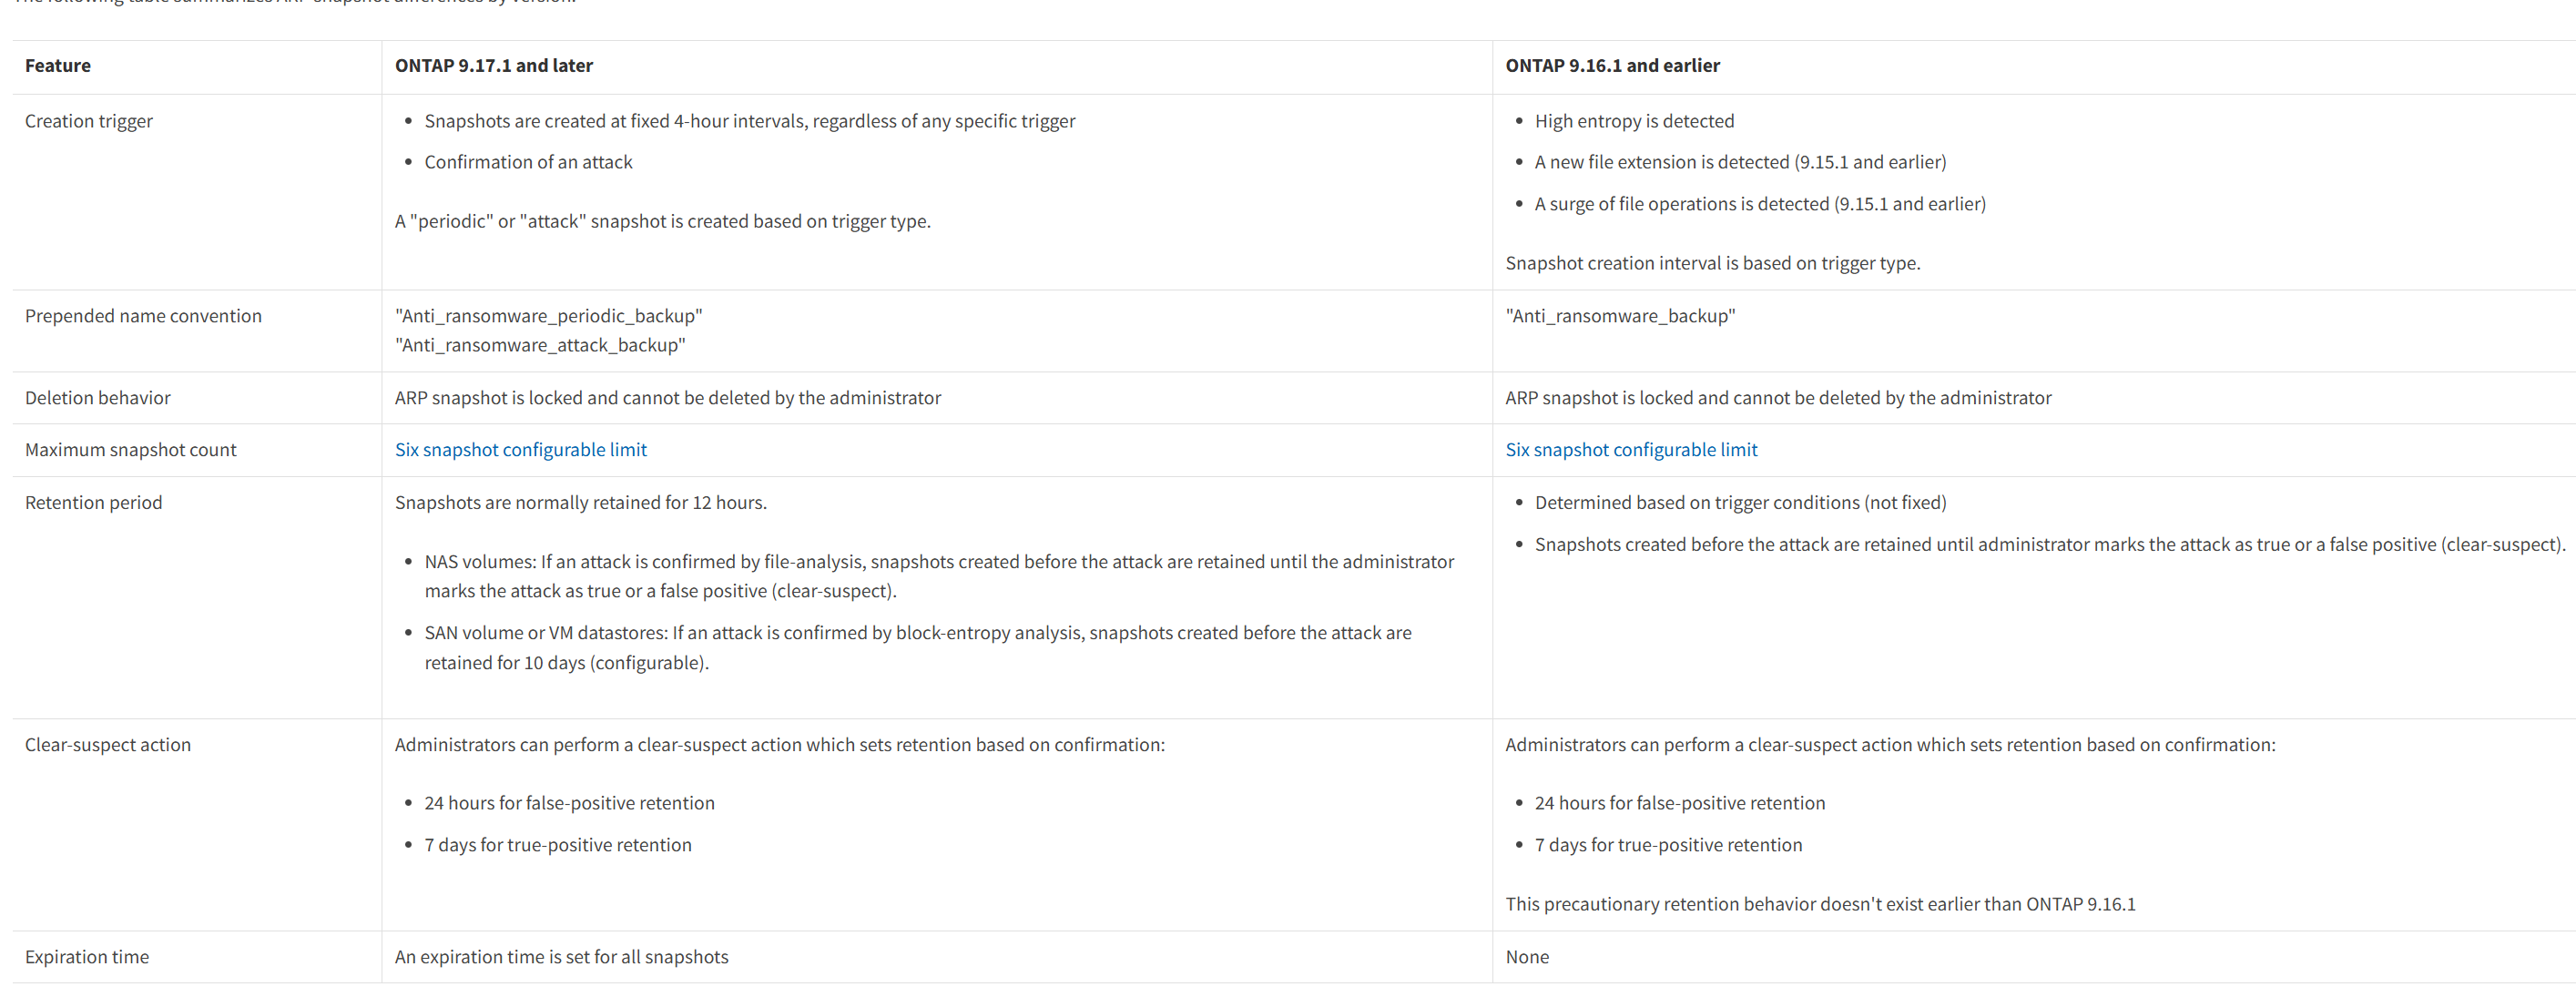Click the Feature column header
The width and height of the screenshot is (2576, 997).
coord(58,66)
